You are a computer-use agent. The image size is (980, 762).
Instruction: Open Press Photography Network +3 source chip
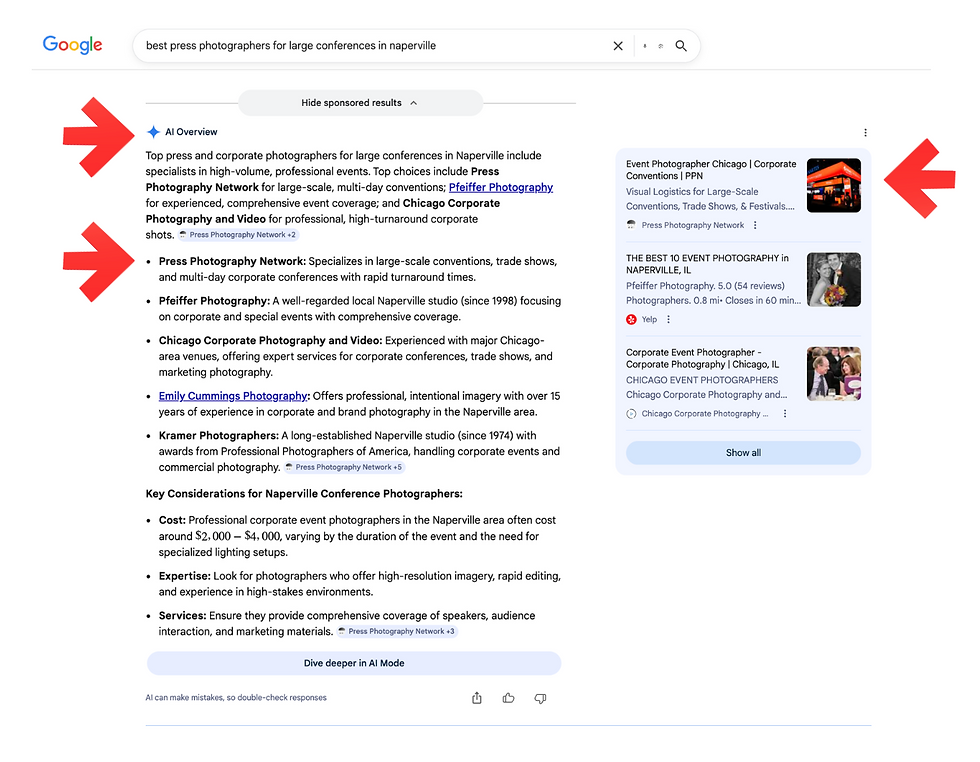[397, 631]
